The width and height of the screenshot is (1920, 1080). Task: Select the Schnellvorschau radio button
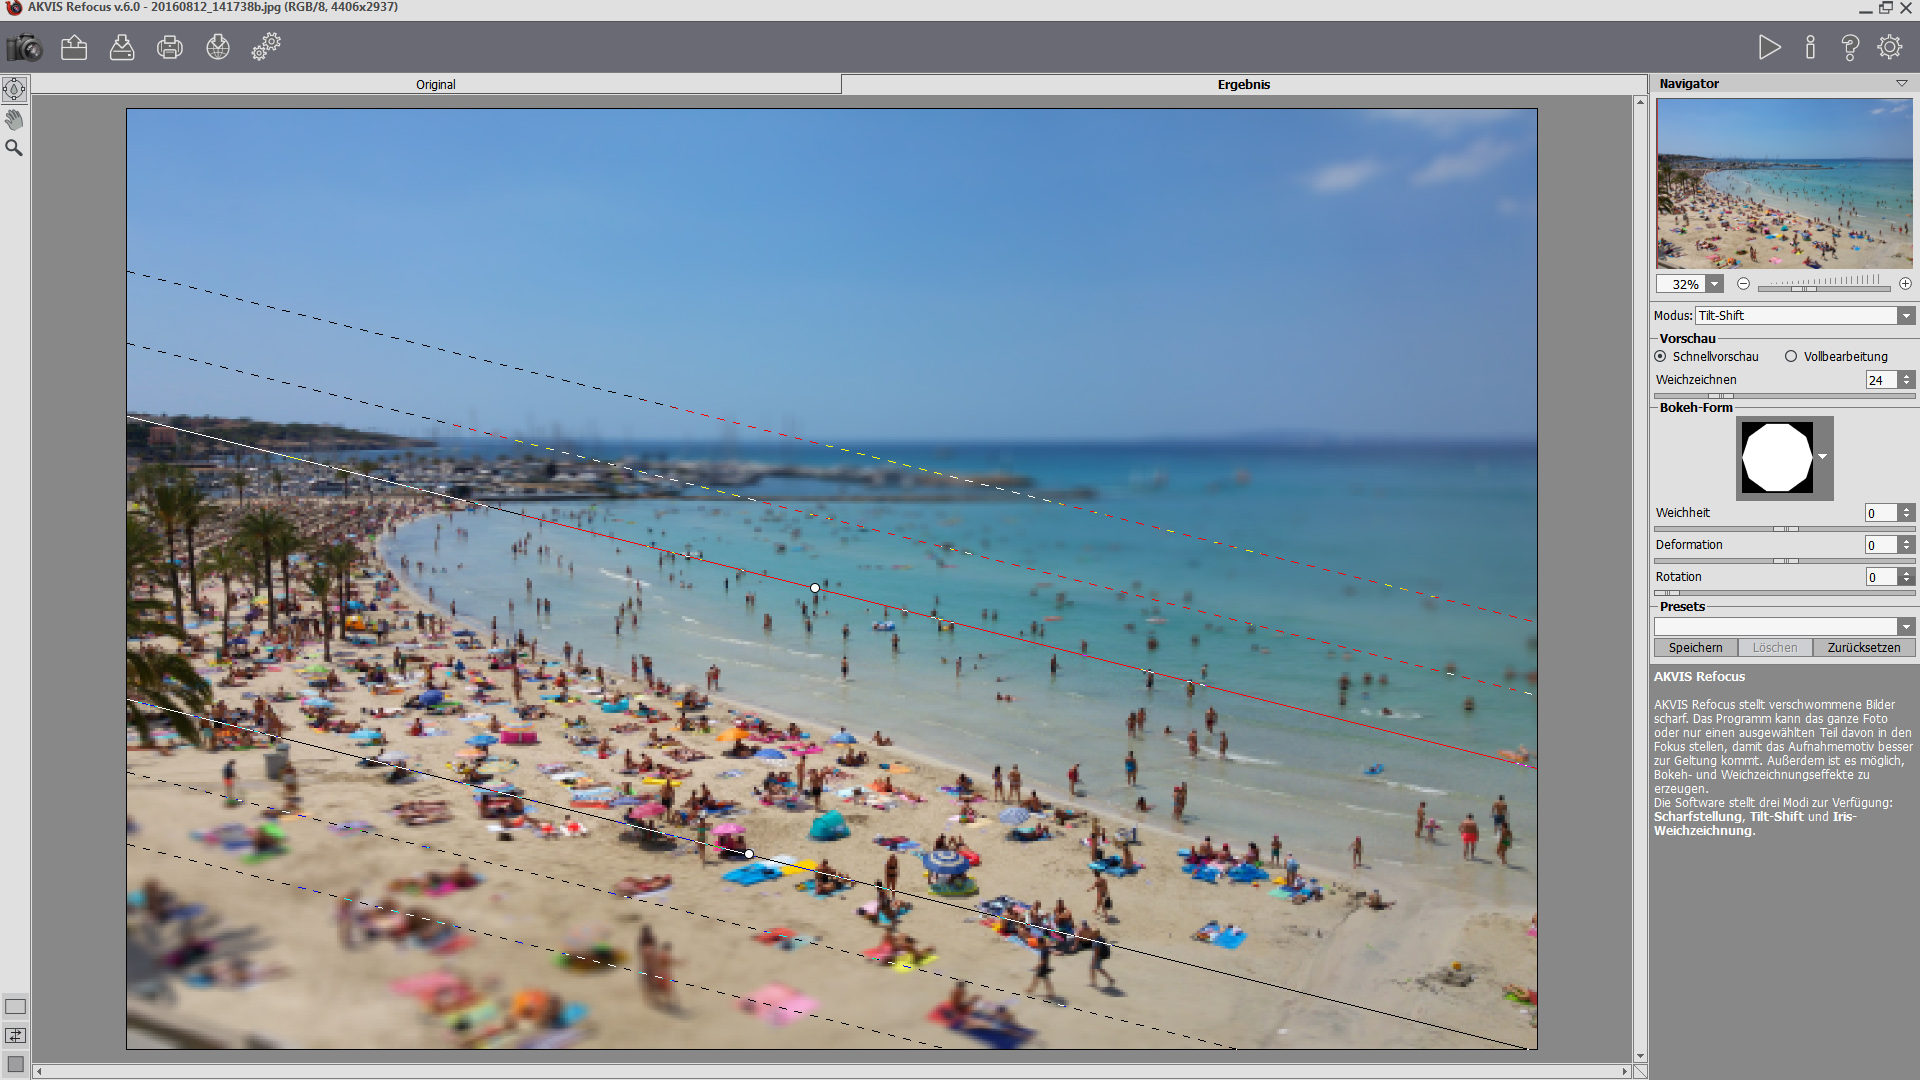click(1661, 356)
